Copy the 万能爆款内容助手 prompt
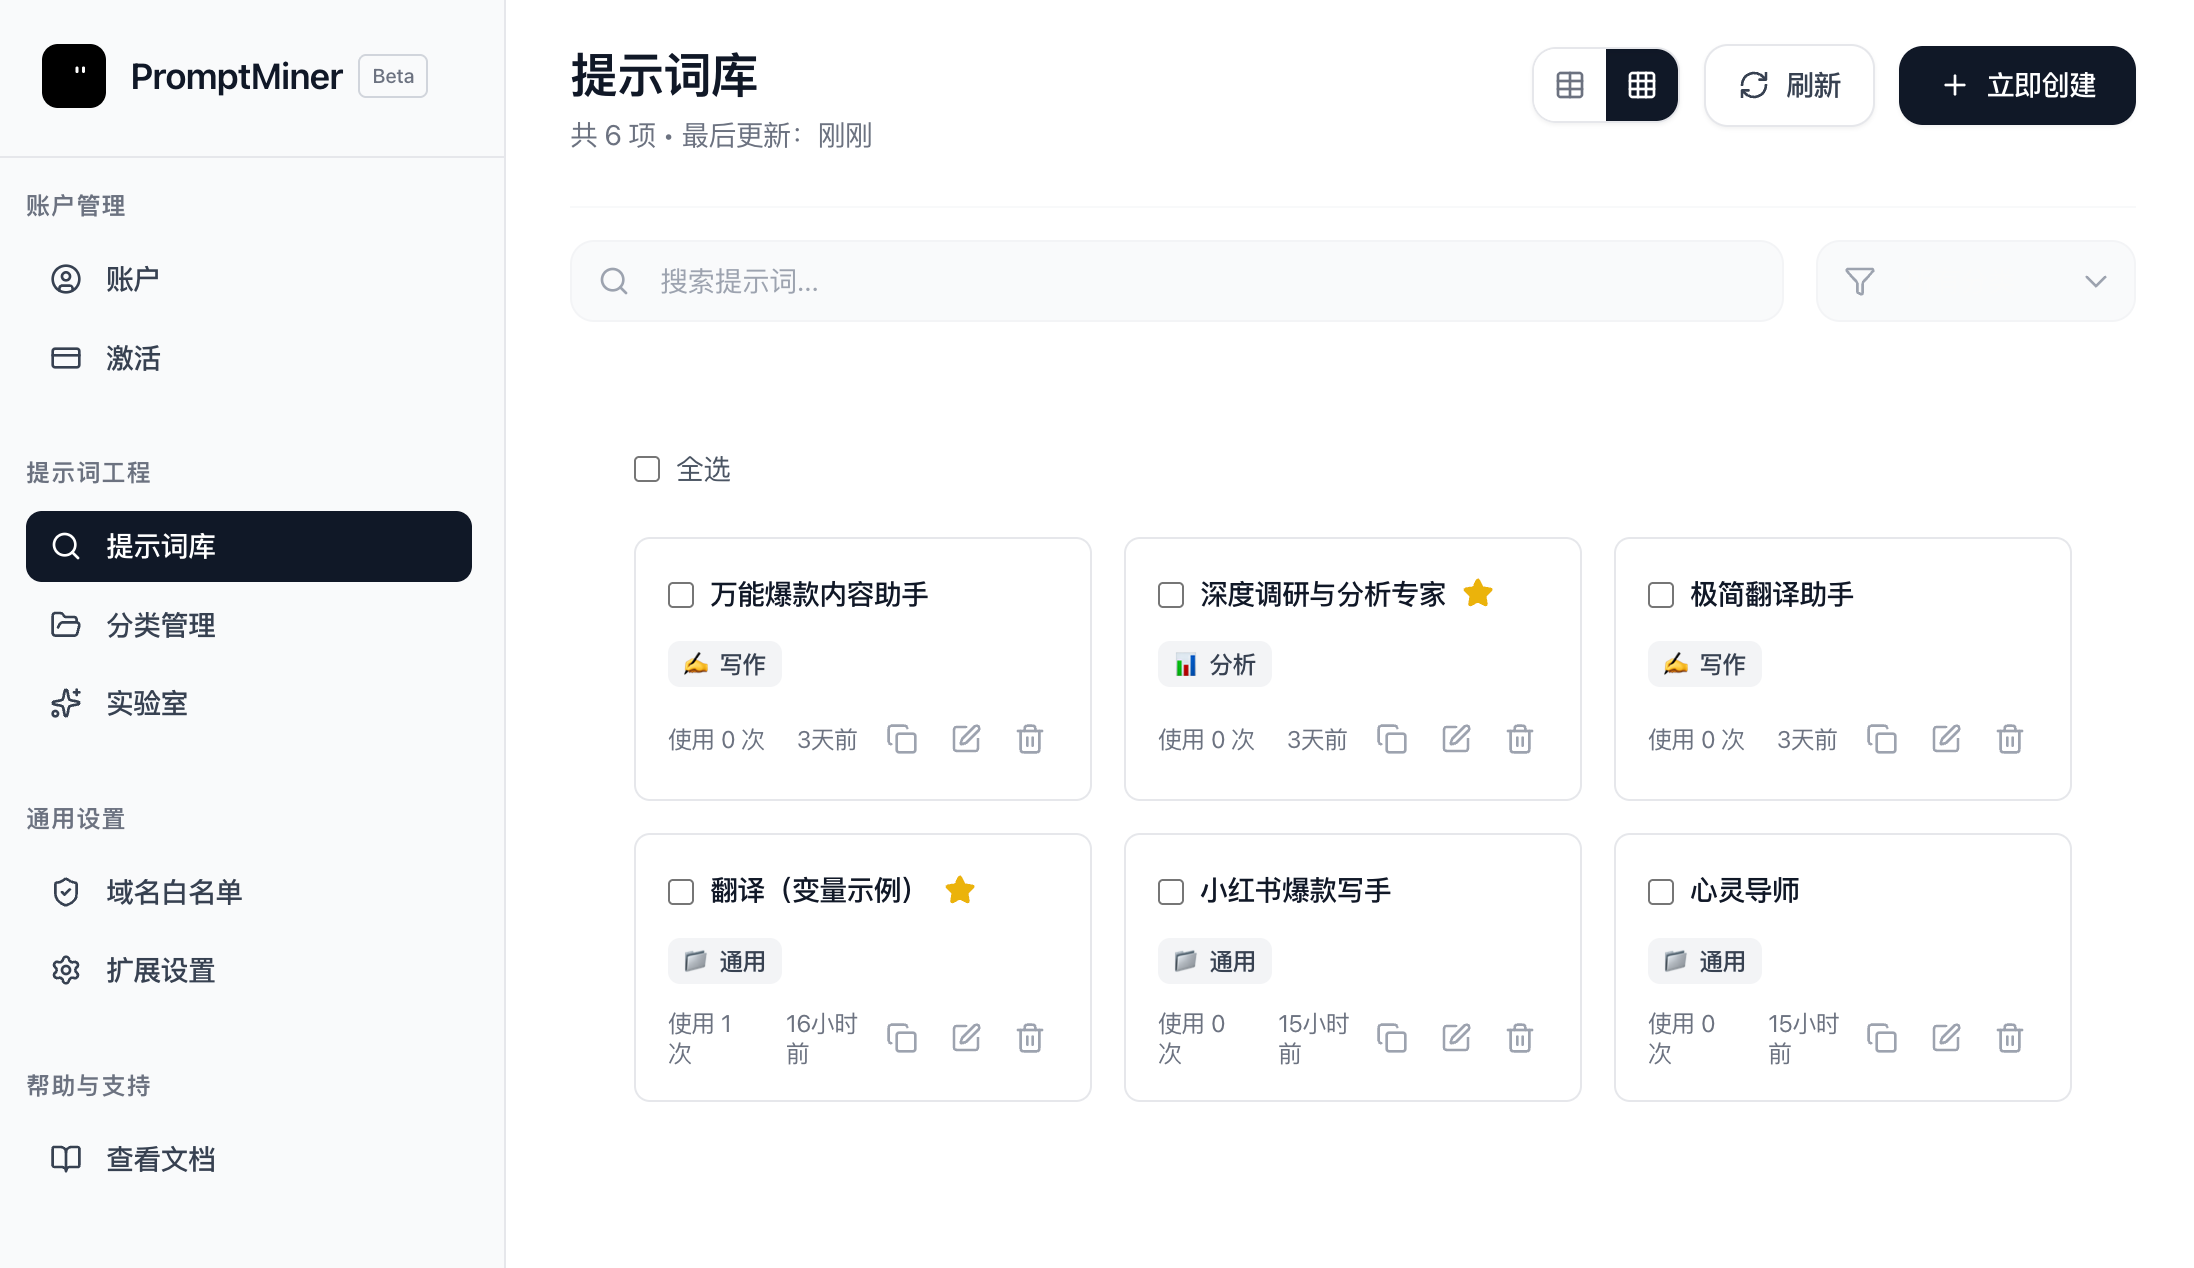Screen dimensions: 2194x1268 (901, 739)
